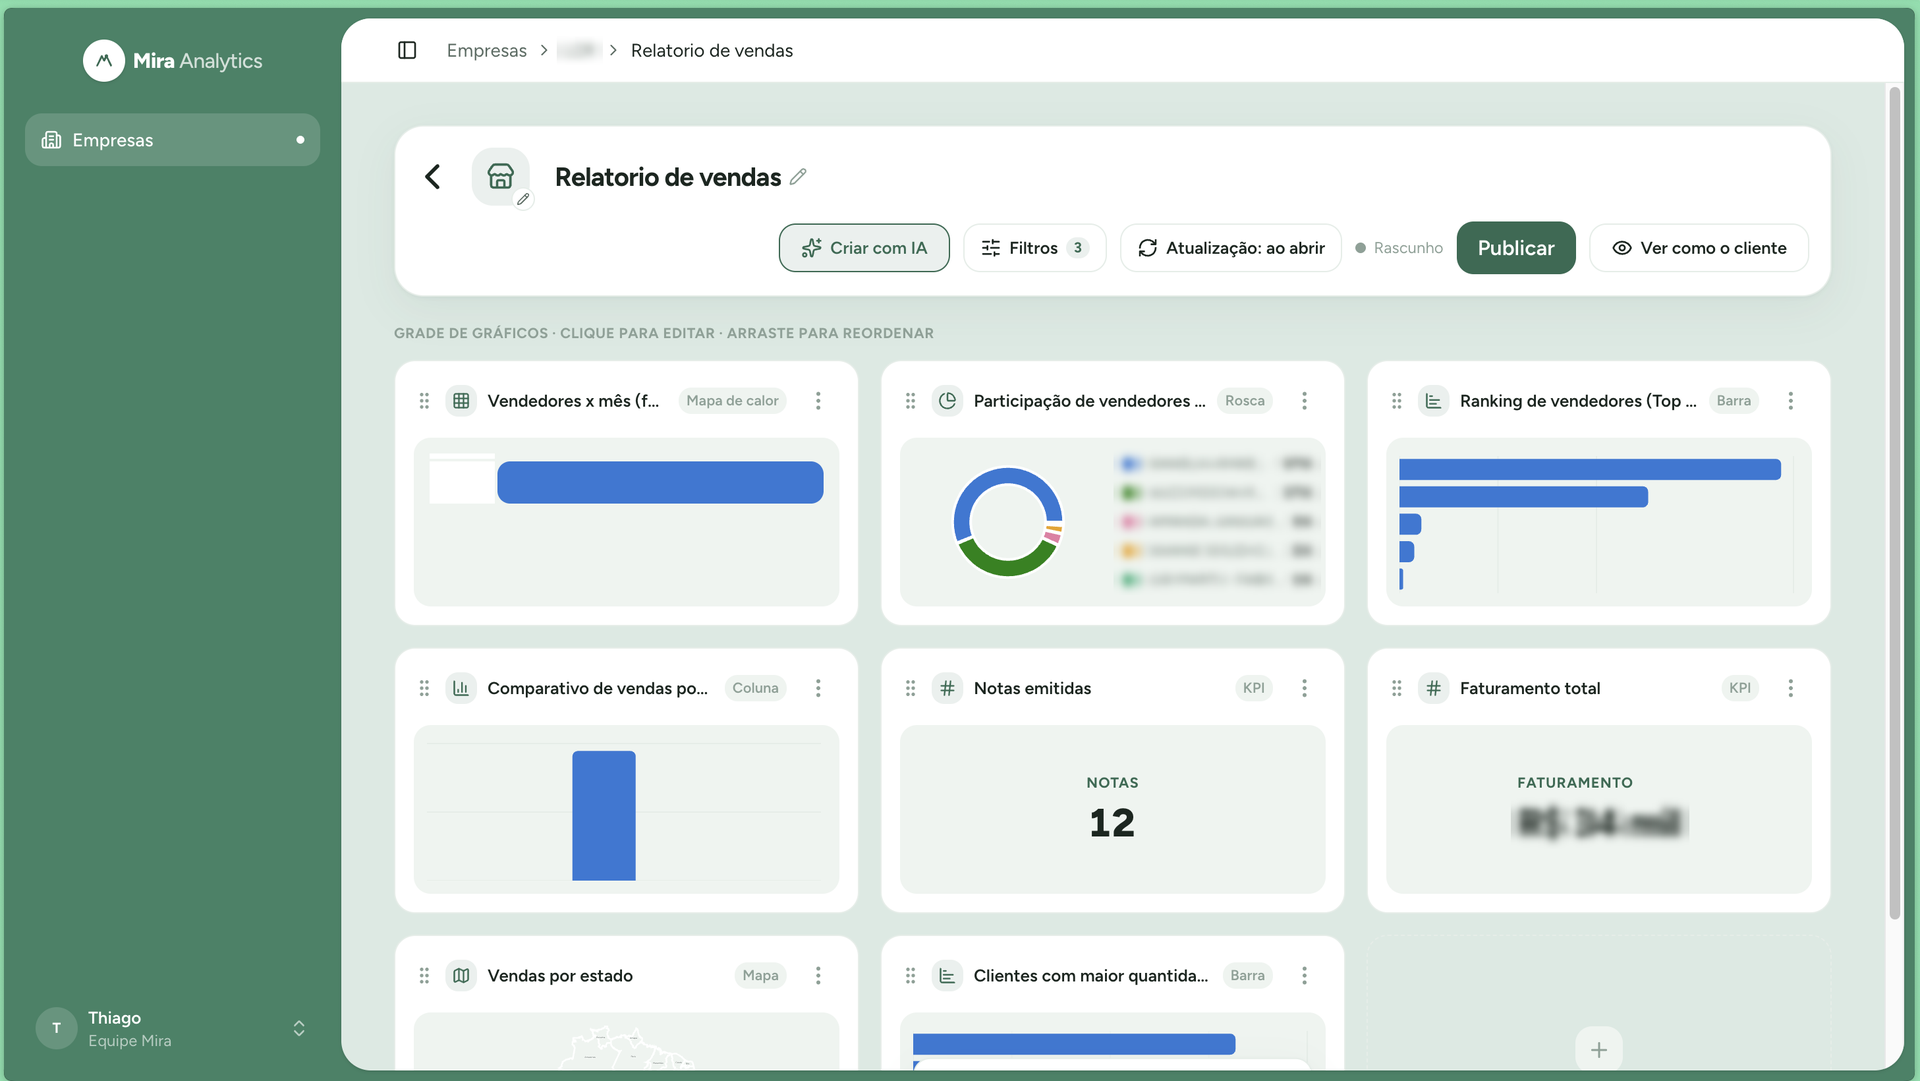This screenshot has width=1920, height=1081.
Task: Open options menu of Ranking de vendedores card
Action: tap(1790, 401)
